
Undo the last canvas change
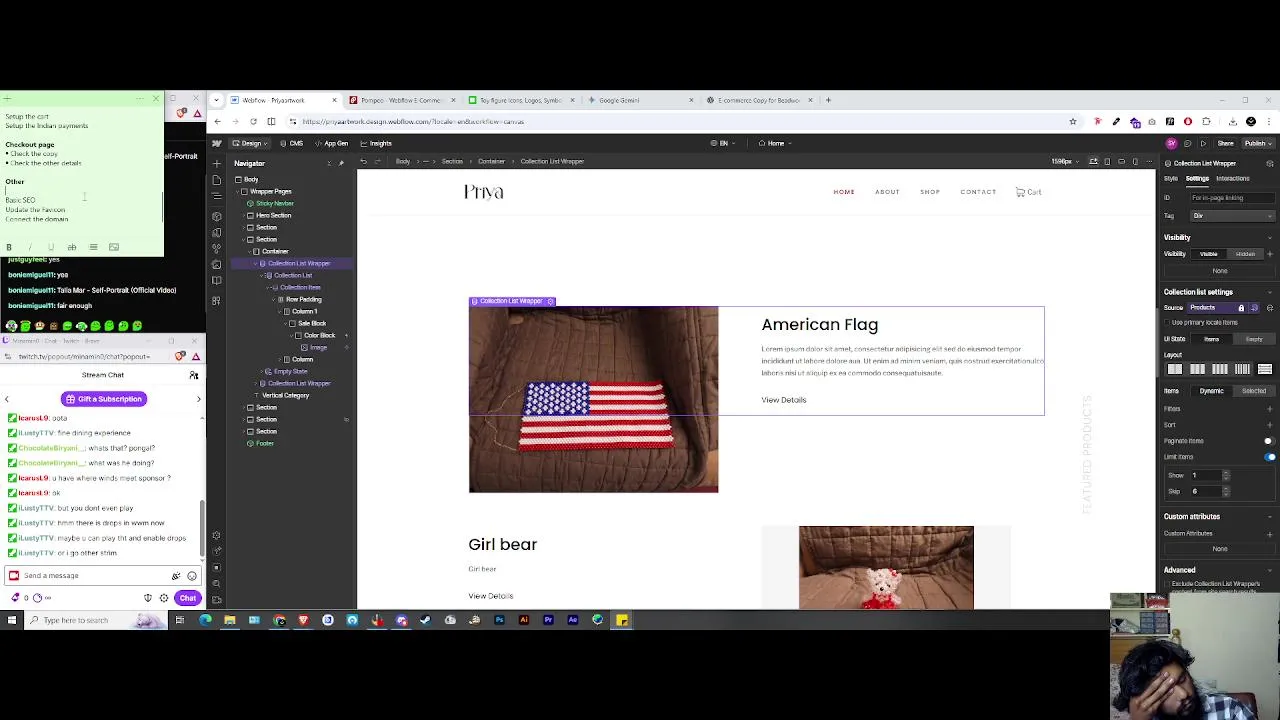363,161
